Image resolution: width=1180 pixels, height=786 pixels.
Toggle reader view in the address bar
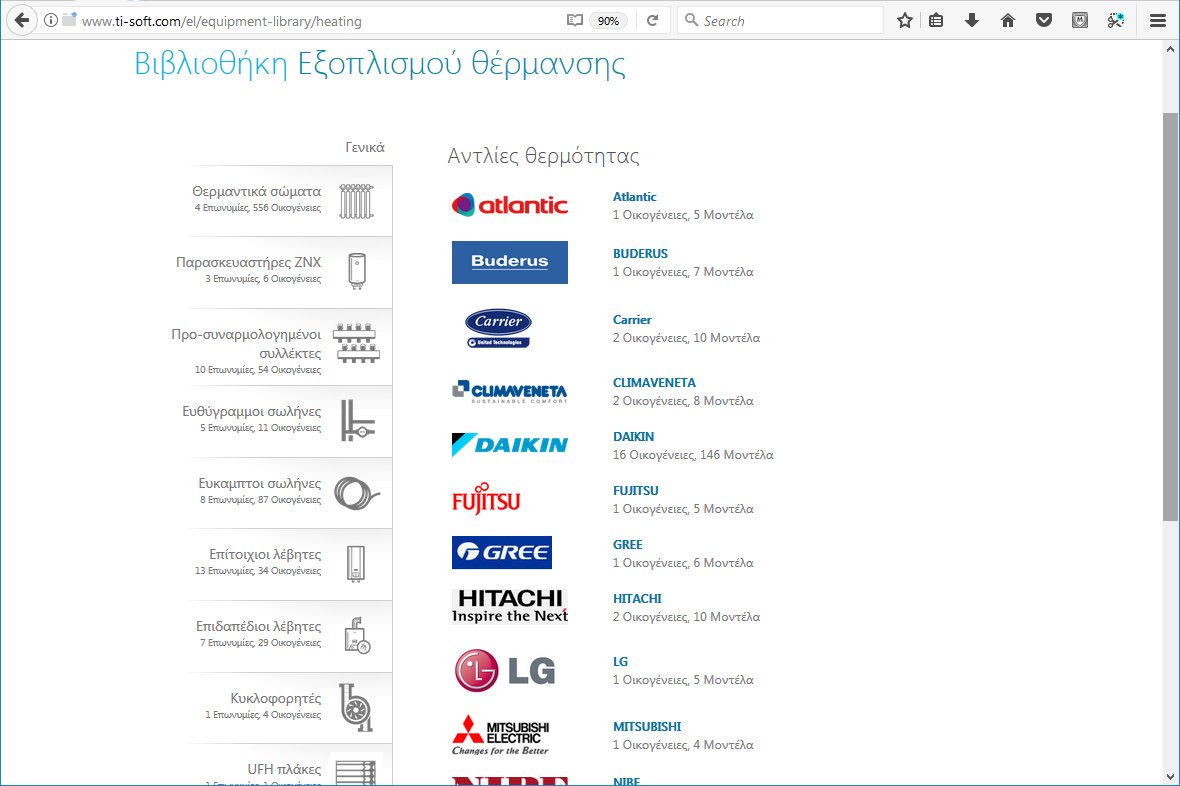[x=574, y=19]
